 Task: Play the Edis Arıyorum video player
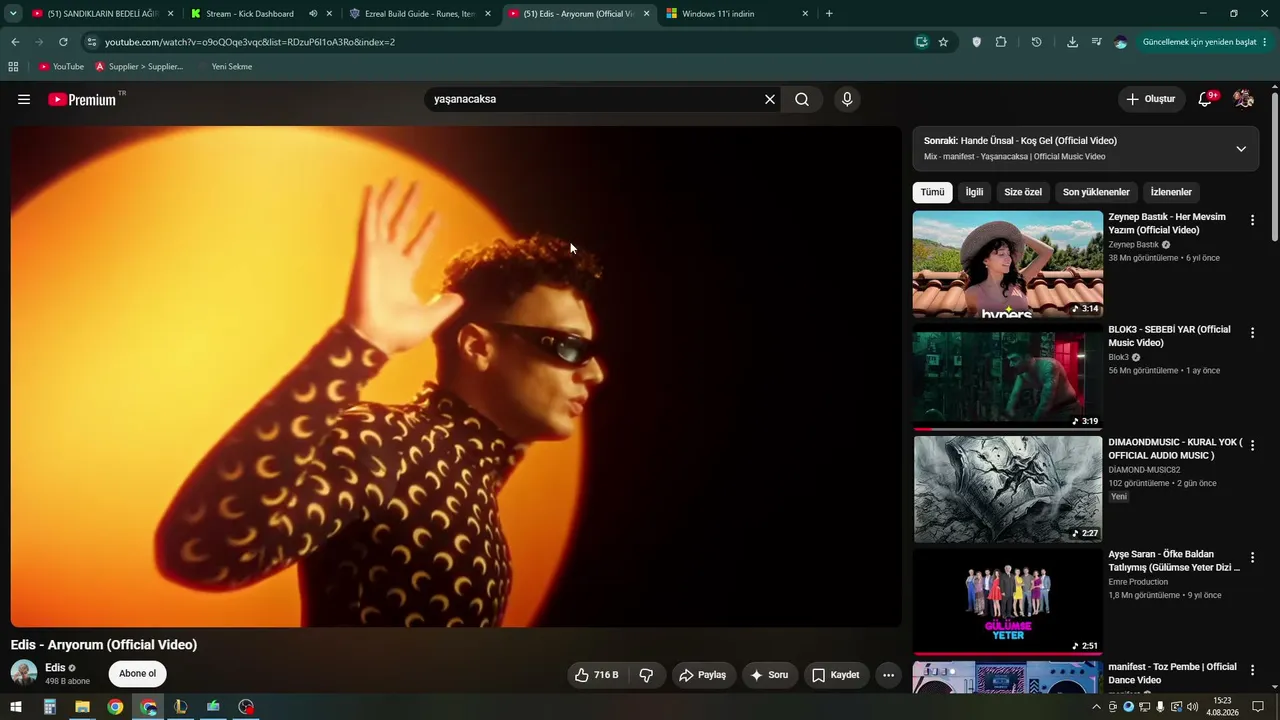[456, 377]
